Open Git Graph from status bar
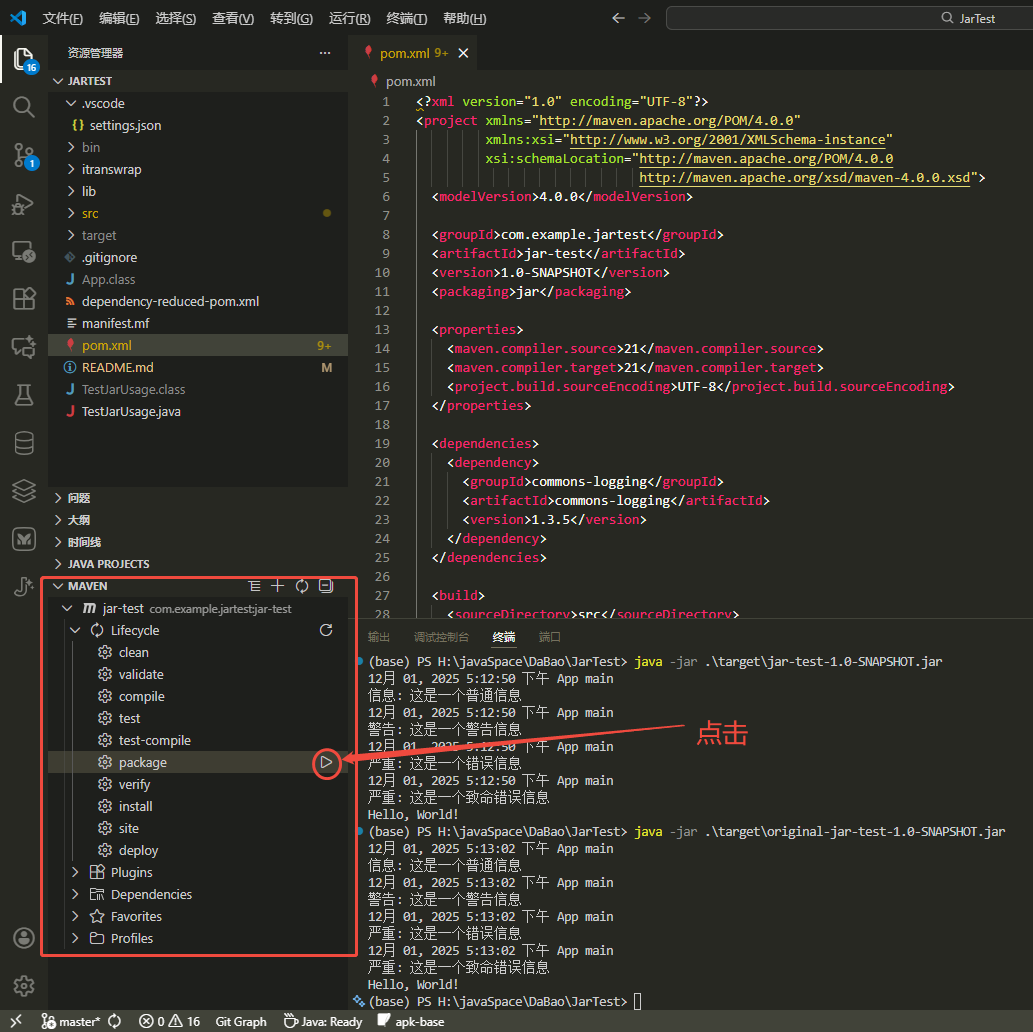This screenshot has width=1033, height=1032. (x=241, y=1021)
